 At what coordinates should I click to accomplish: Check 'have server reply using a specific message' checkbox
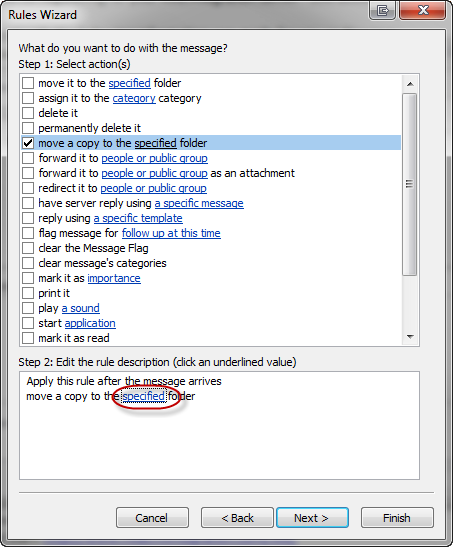(28, 203)
